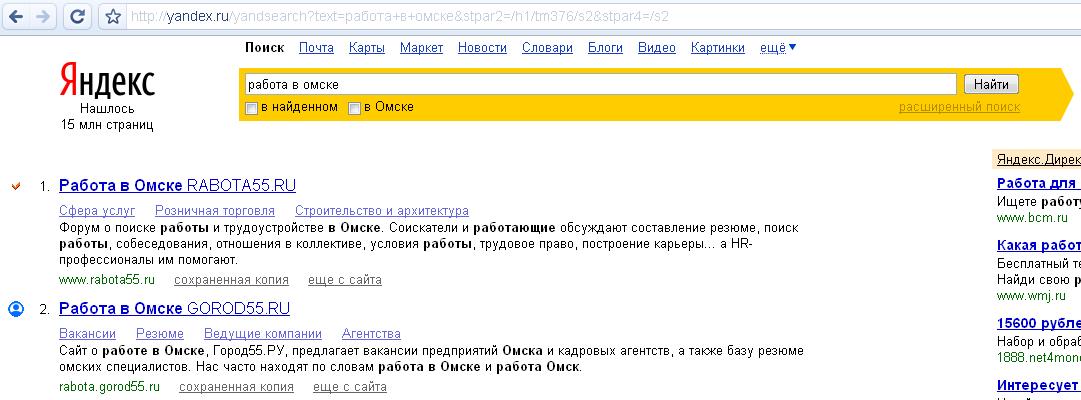Click the 15 млн страниц result count

107,125
